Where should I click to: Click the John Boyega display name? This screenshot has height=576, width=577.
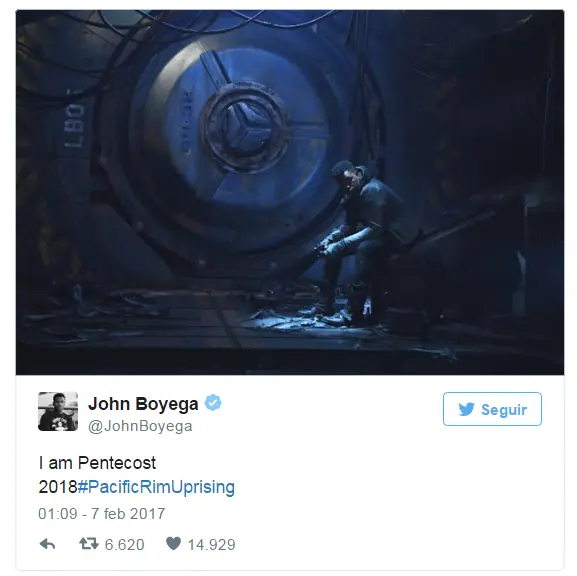pos(143,404)
